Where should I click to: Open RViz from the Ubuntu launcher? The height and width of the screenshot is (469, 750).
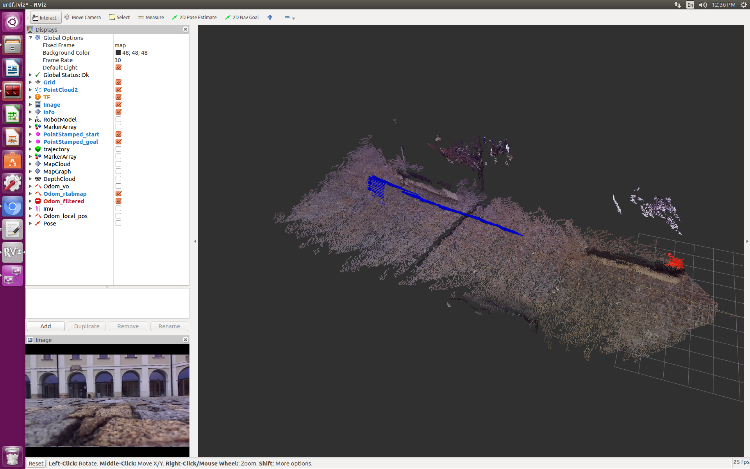click(13, 252)
